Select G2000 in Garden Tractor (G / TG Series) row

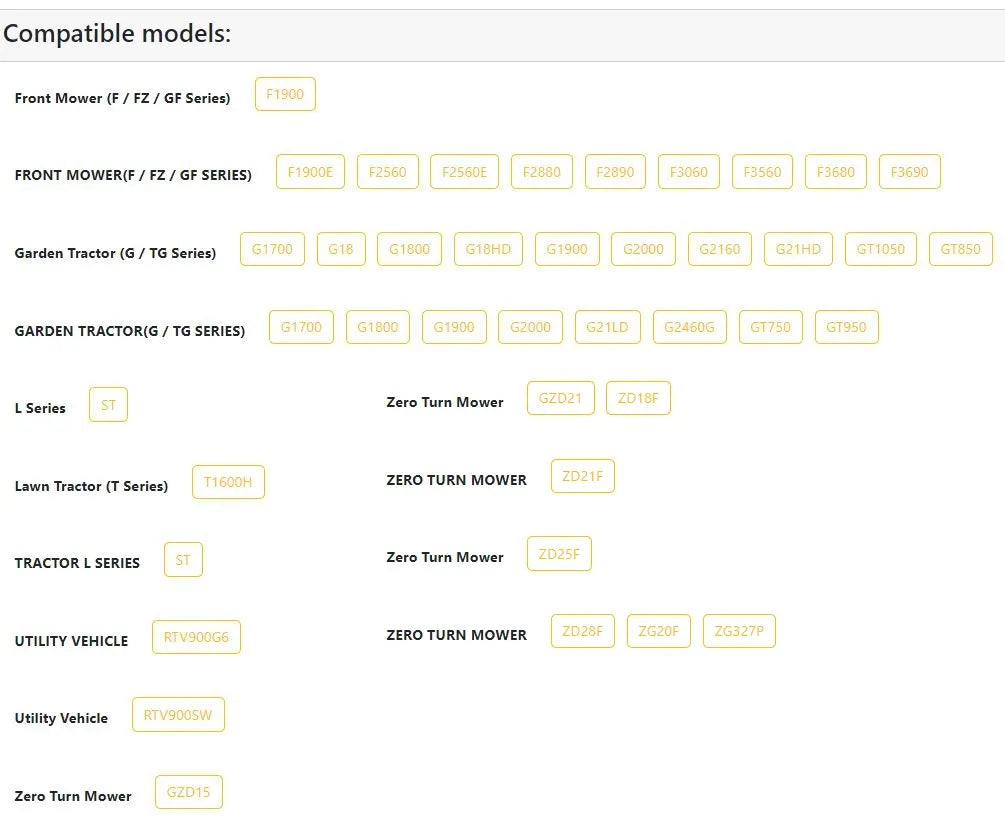(644, 249)
